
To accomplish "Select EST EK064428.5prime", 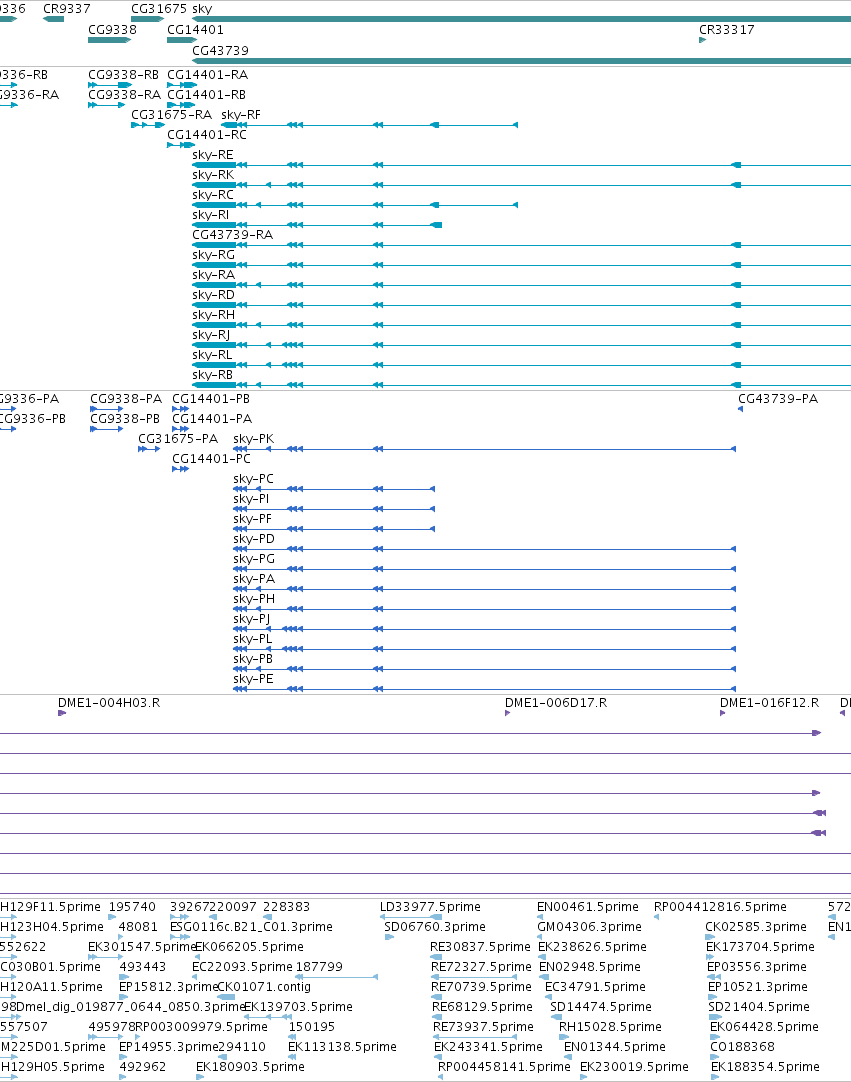I will pyautogui.click(x=765, y=1027).
